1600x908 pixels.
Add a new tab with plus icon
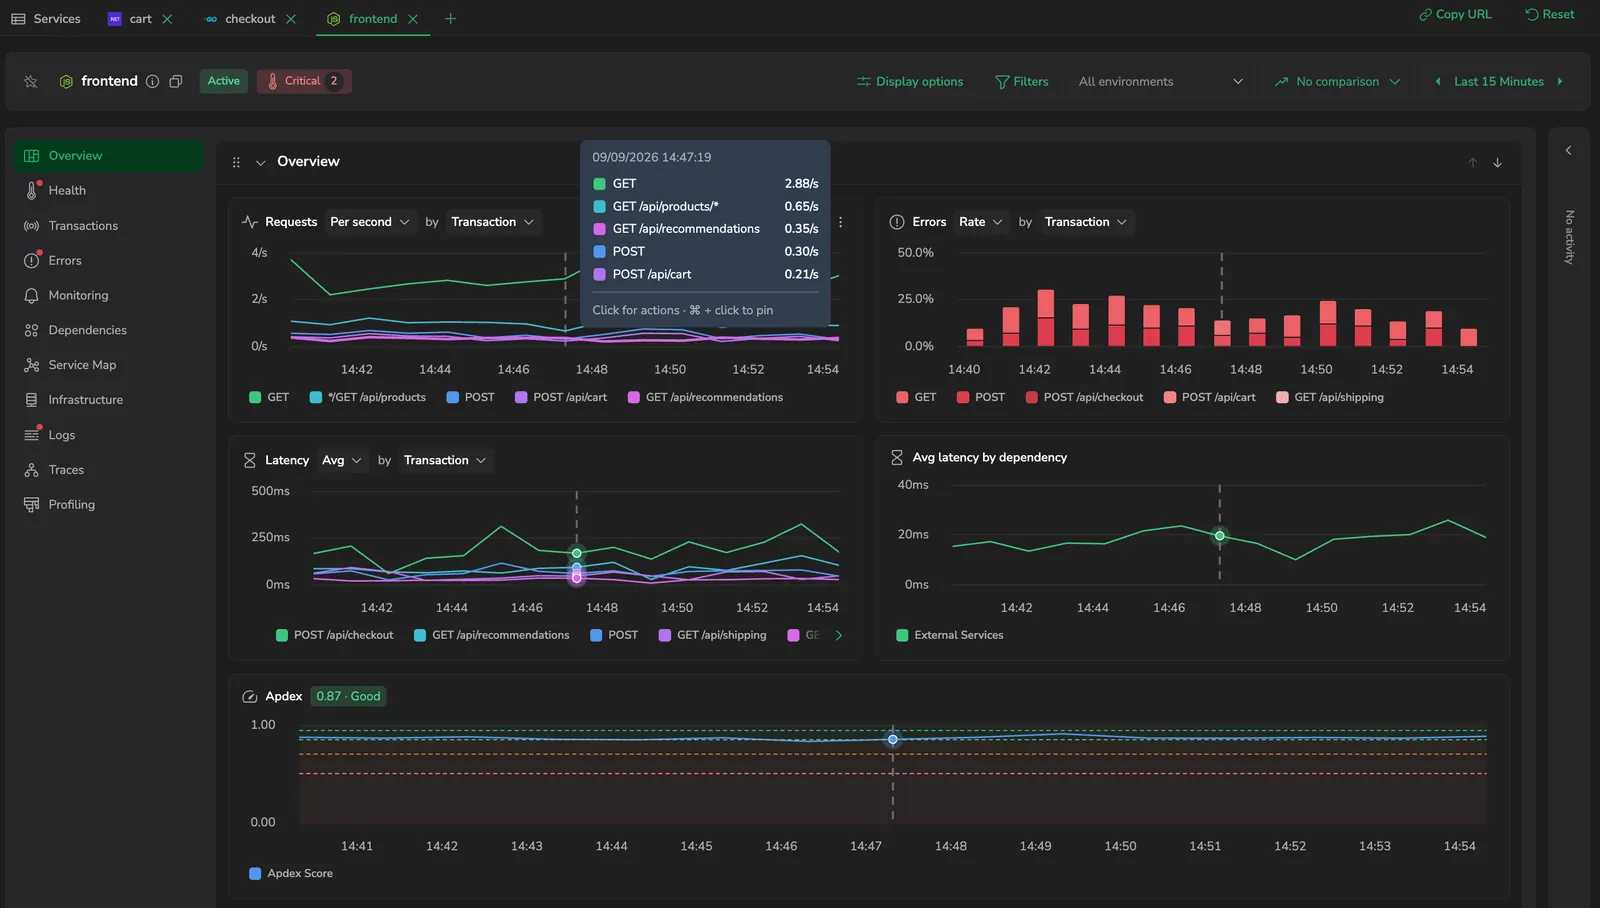click(x=450, y=19)
